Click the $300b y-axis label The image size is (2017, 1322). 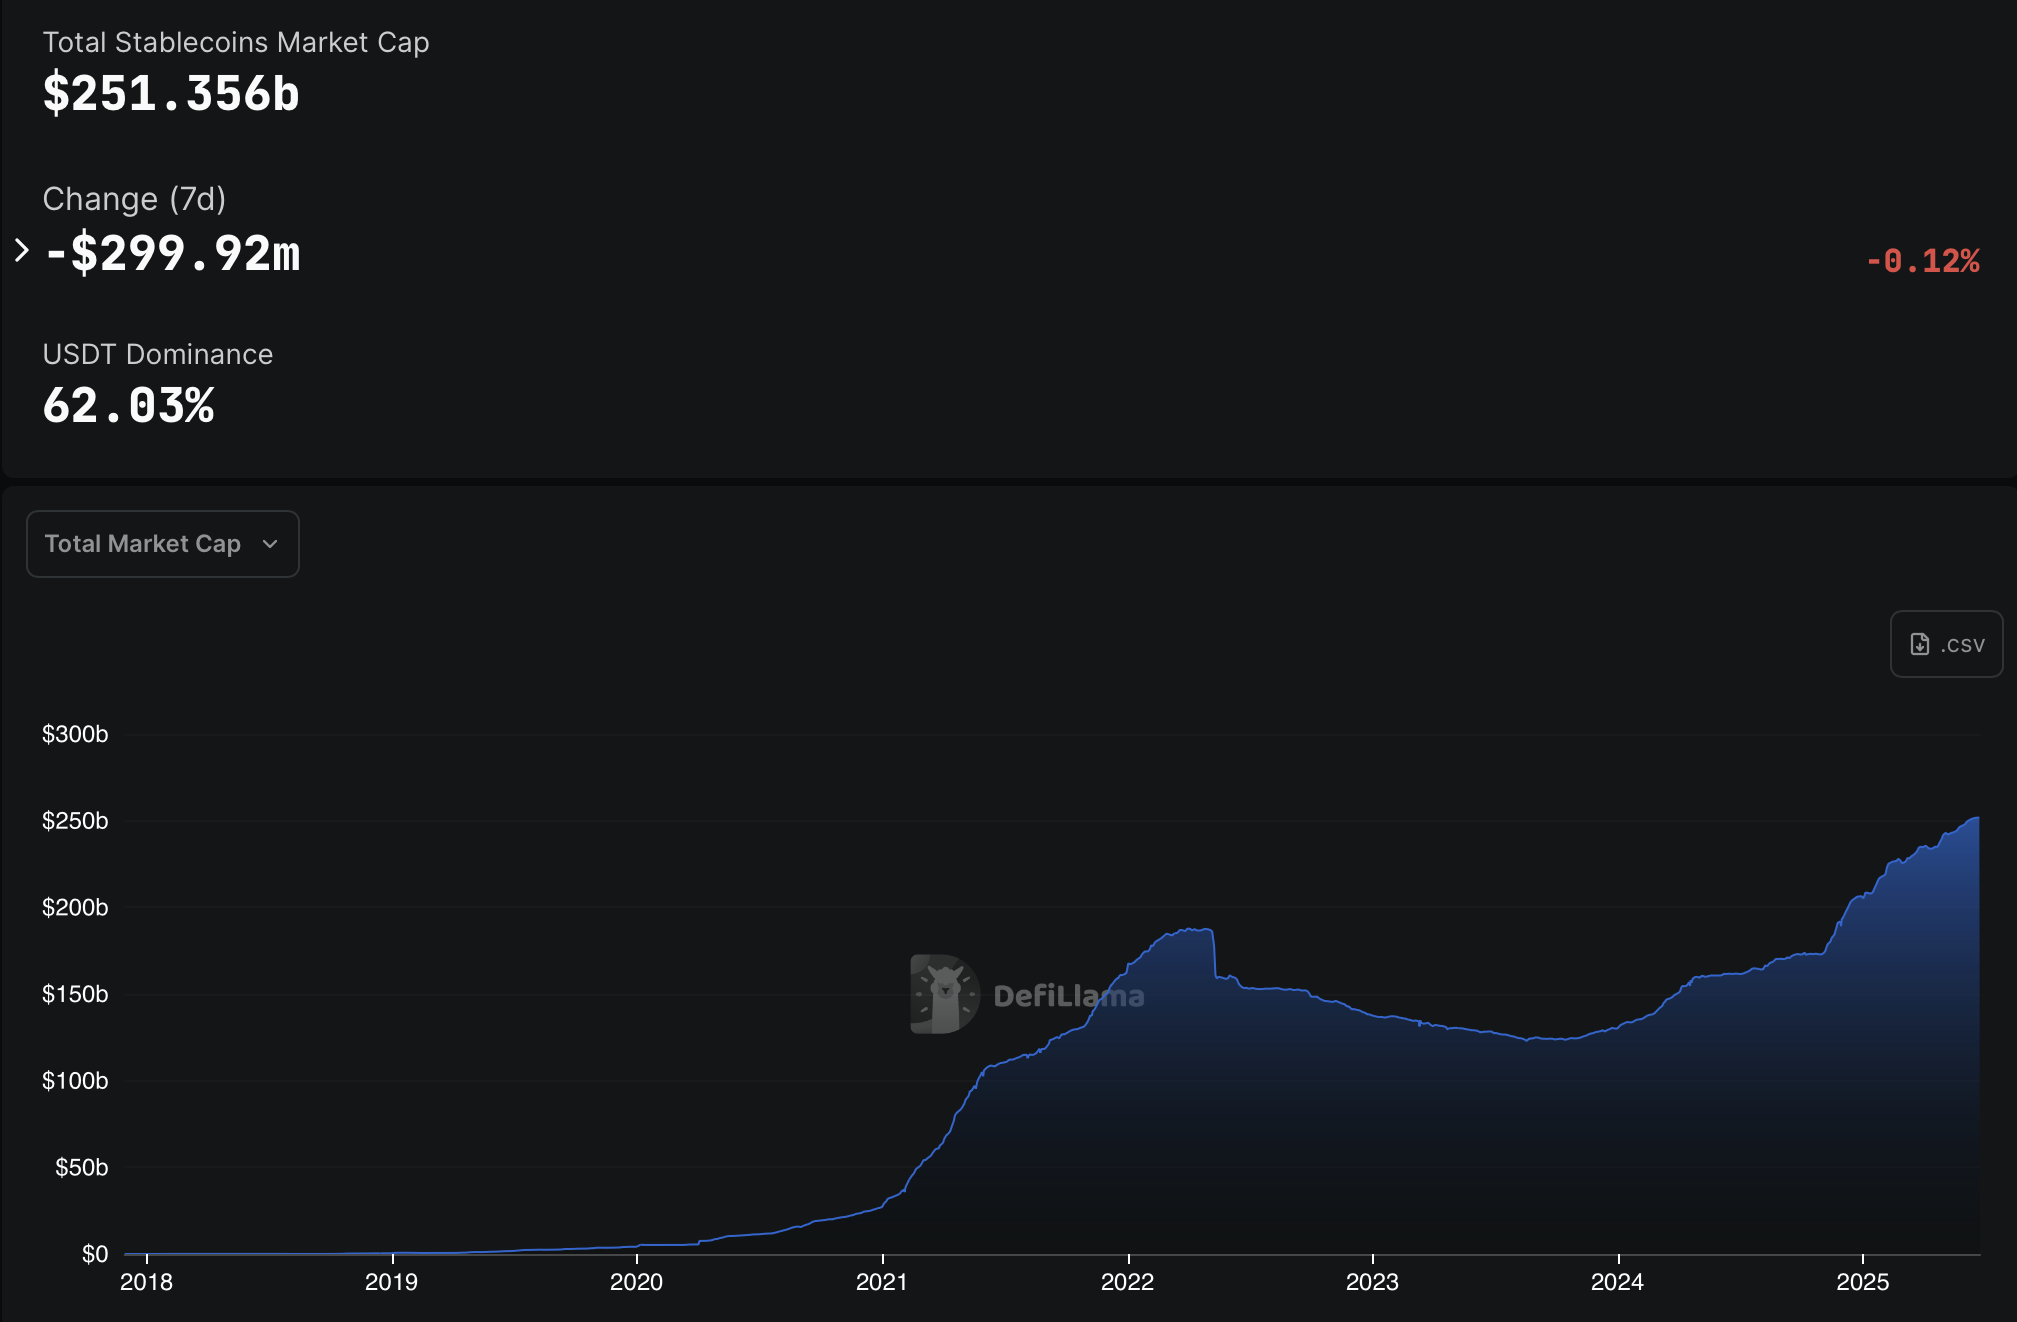[75, 734]
